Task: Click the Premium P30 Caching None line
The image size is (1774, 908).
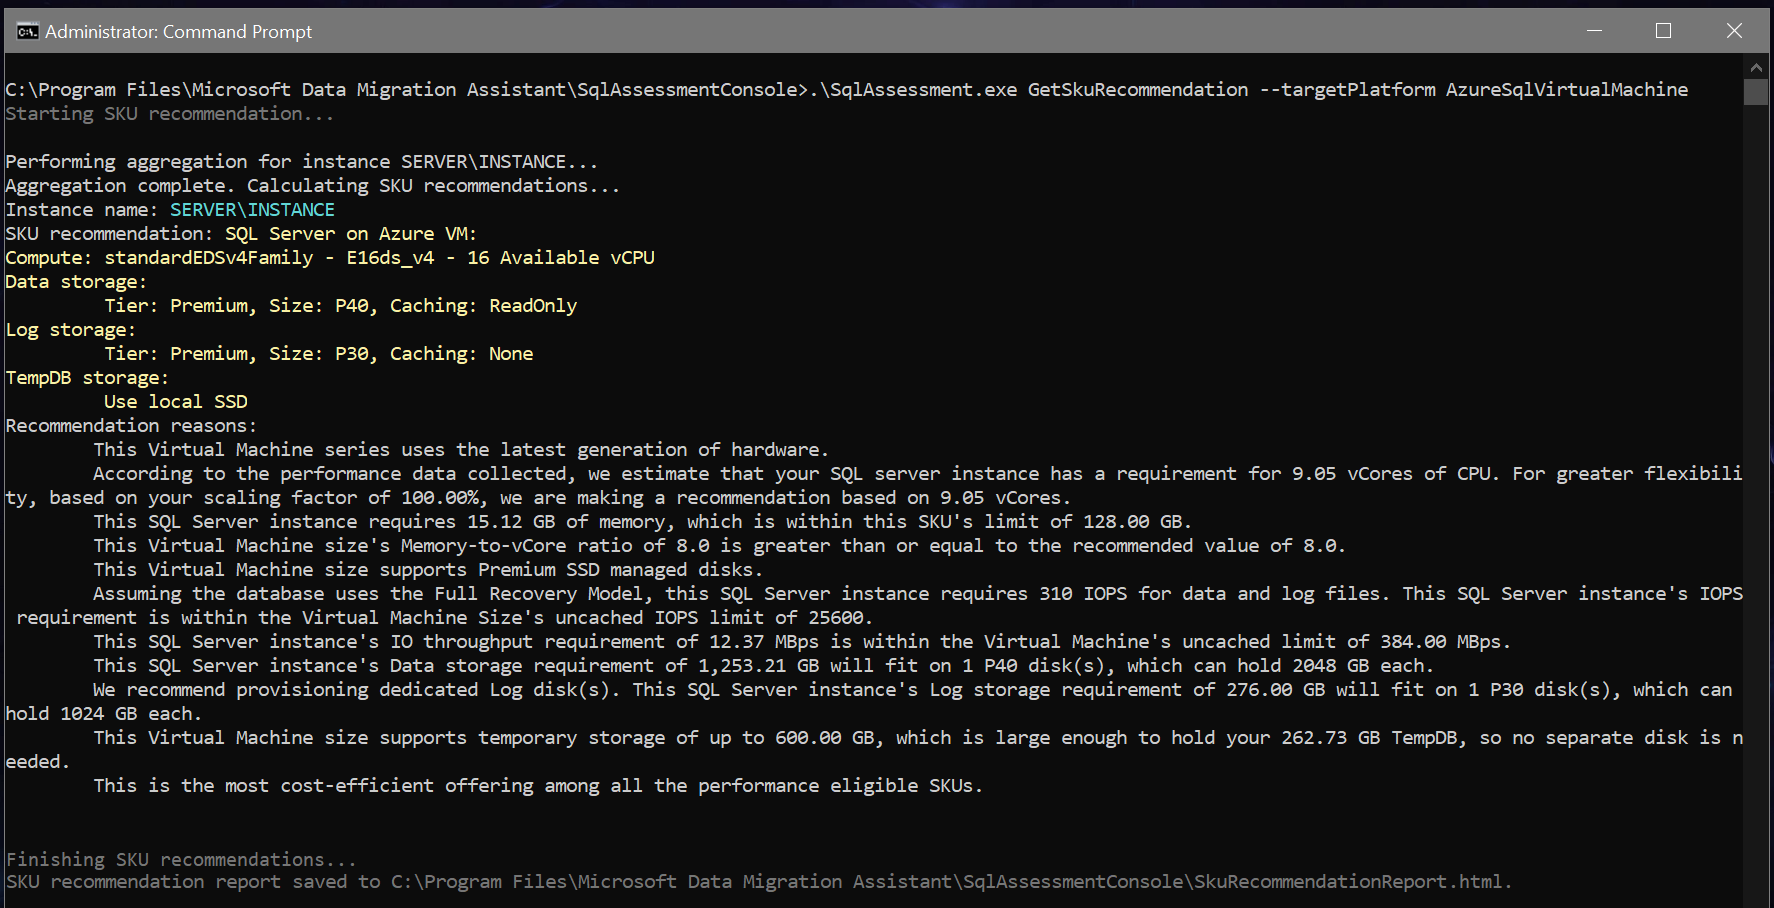Action: click(319, 354)
